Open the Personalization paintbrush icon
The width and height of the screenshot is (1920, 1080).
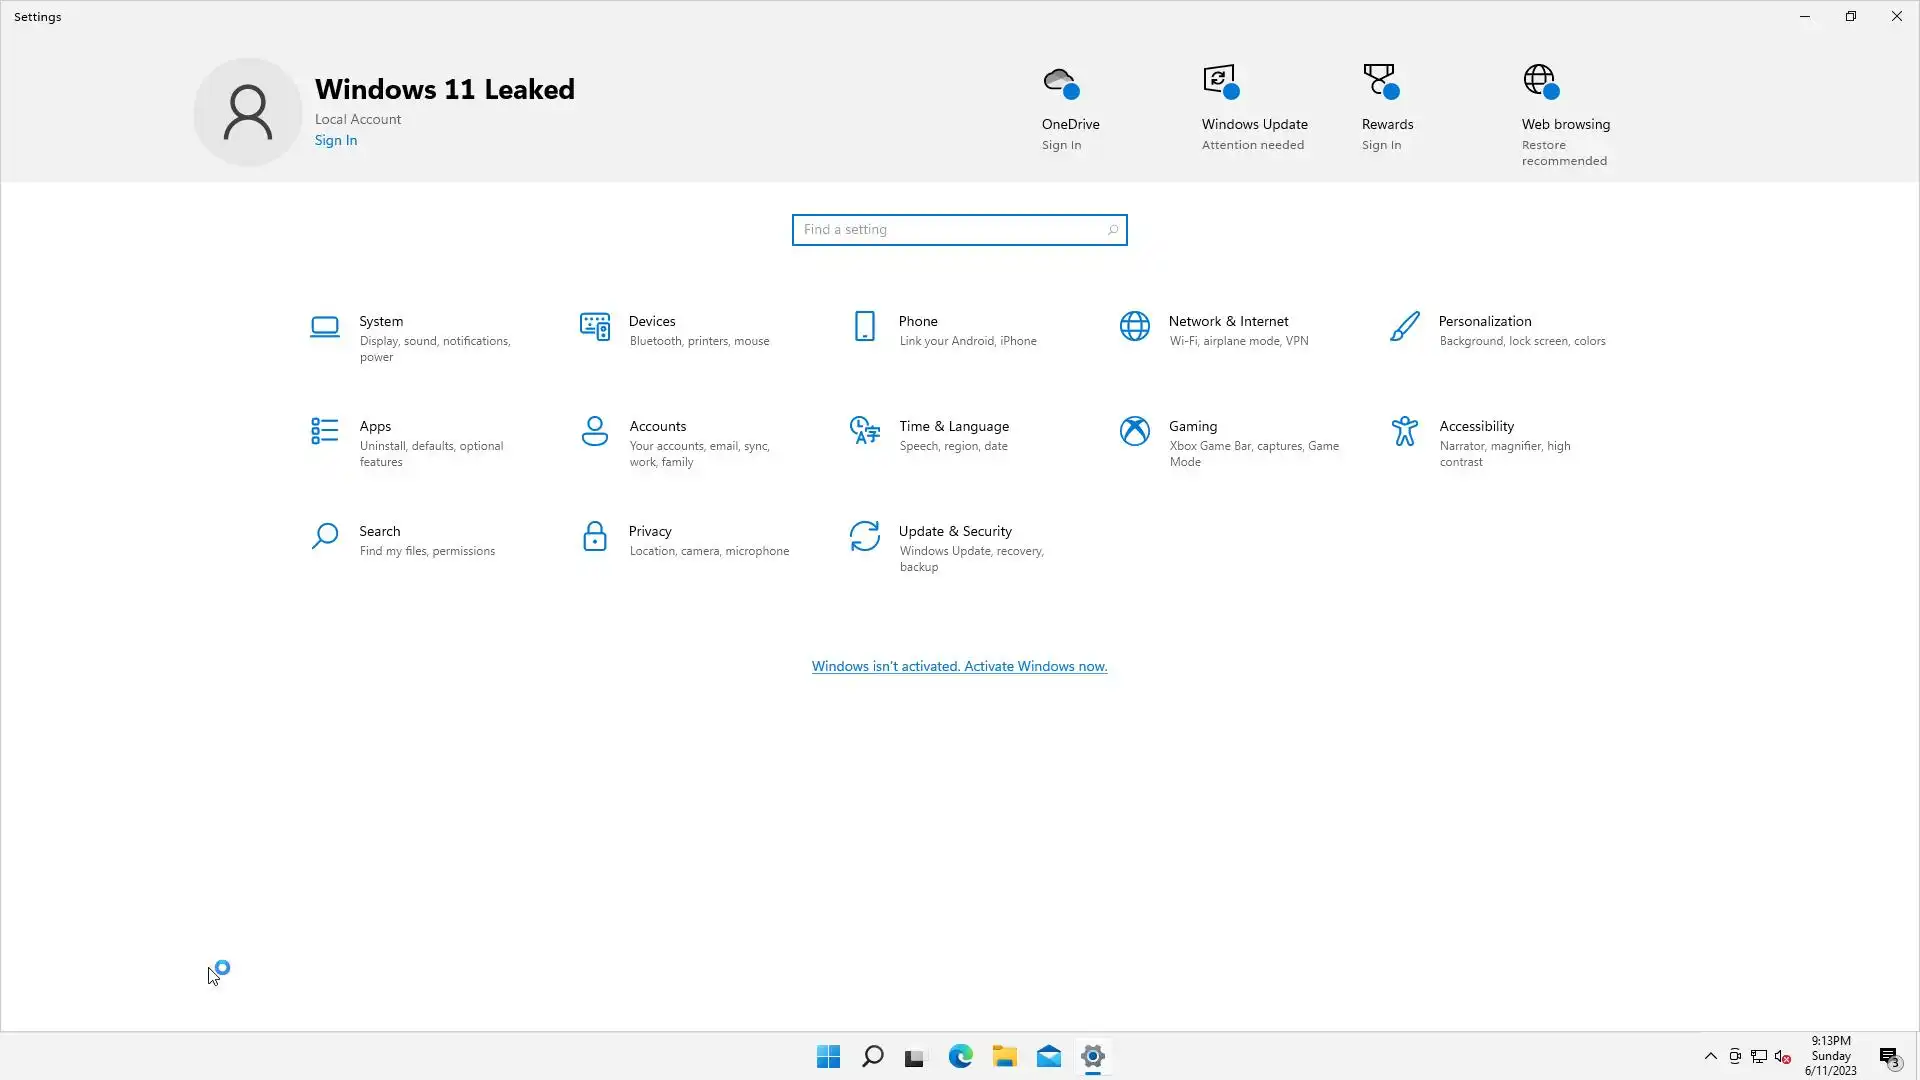(x=1405, y=327)
